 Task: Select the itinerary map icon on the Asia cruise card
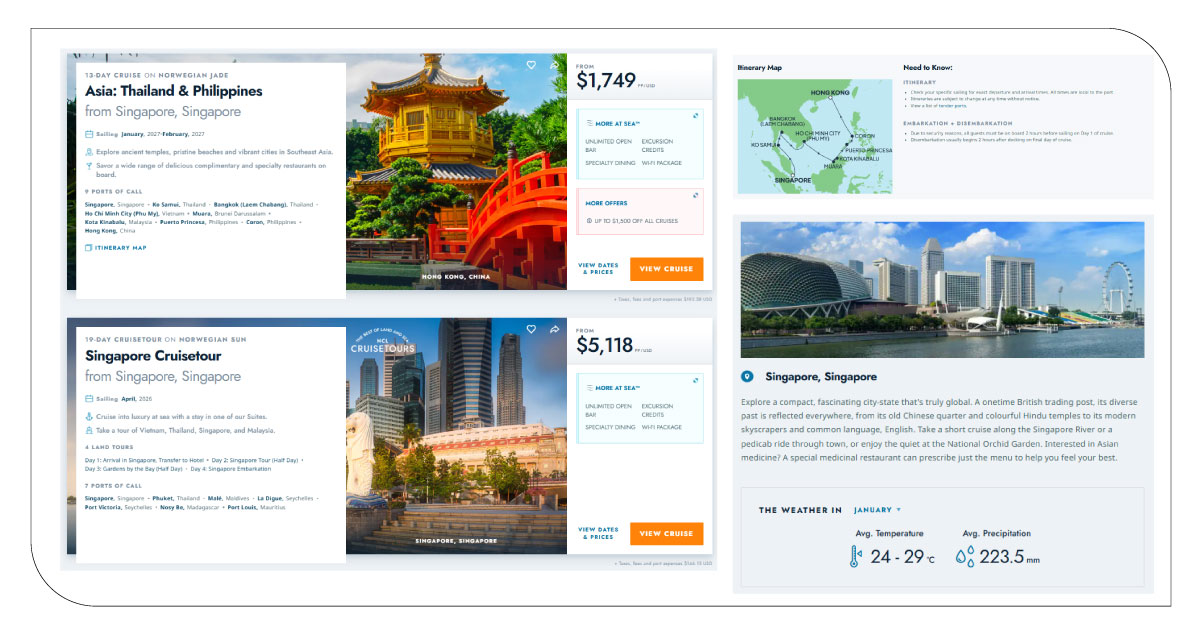coord(87,246)
